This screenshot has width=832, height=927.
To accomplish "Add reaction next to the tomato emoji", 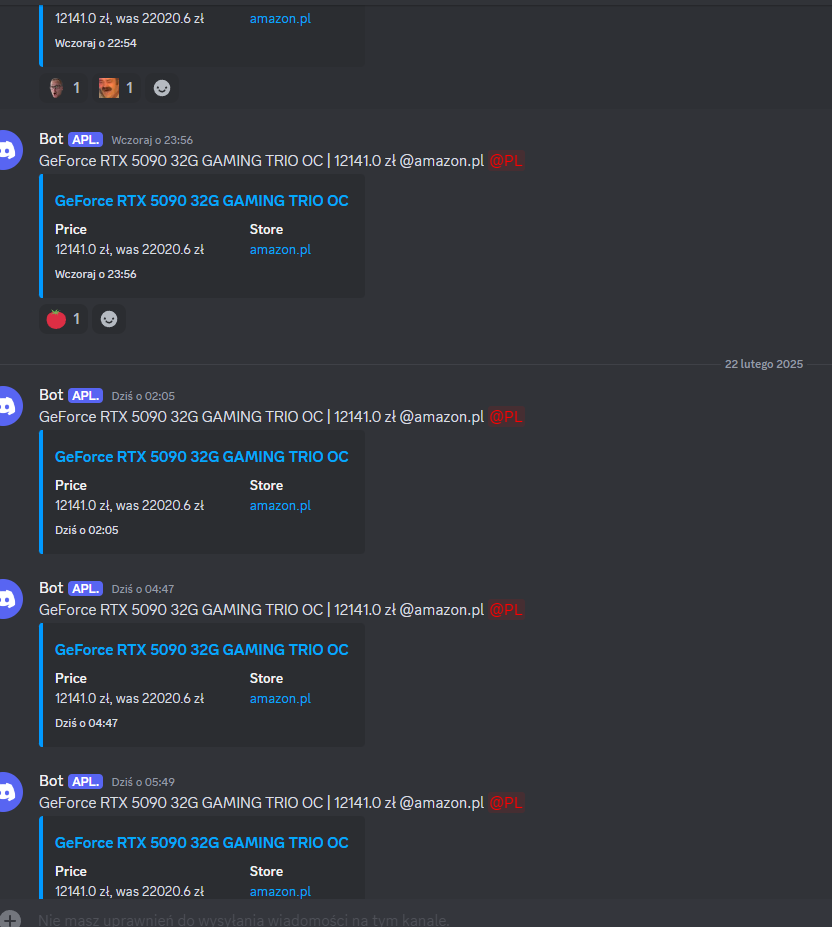I will click(x=109, y=319).
